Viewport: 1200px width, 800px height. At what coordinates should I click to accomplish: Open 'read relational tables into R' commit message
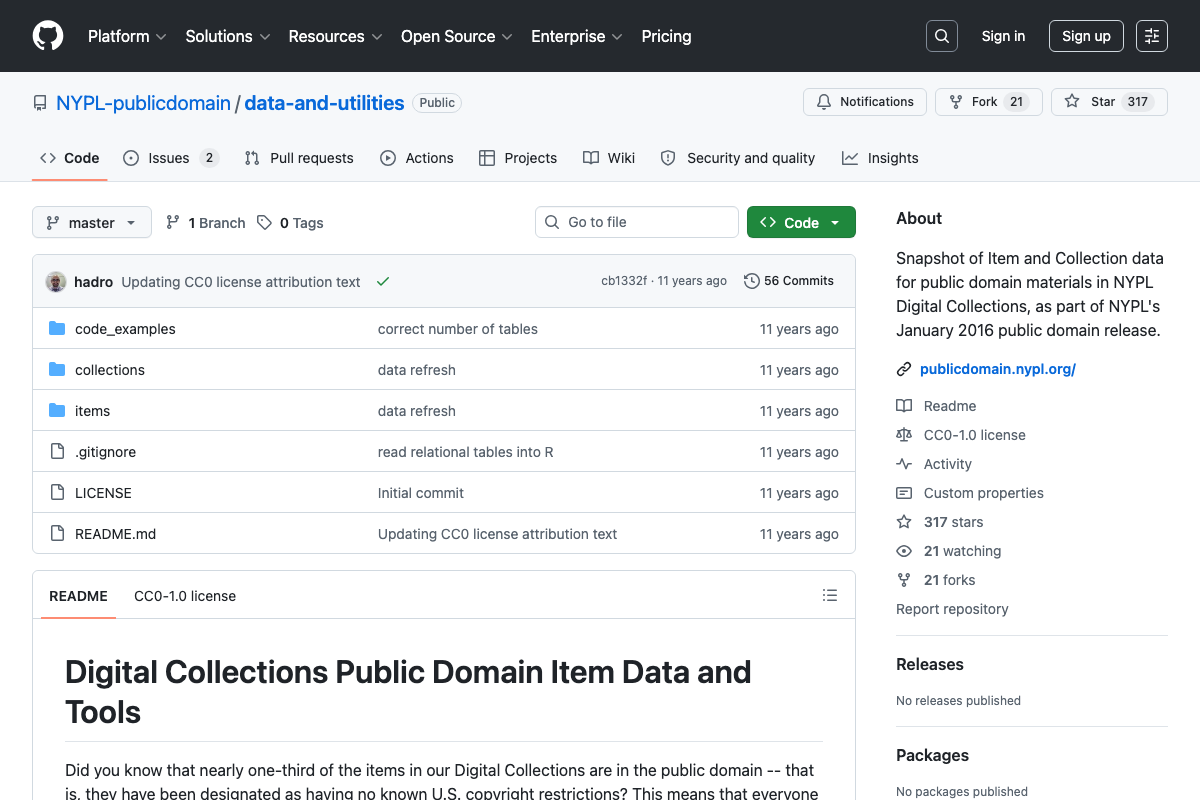pyautogui.click(x=466, y=452)
